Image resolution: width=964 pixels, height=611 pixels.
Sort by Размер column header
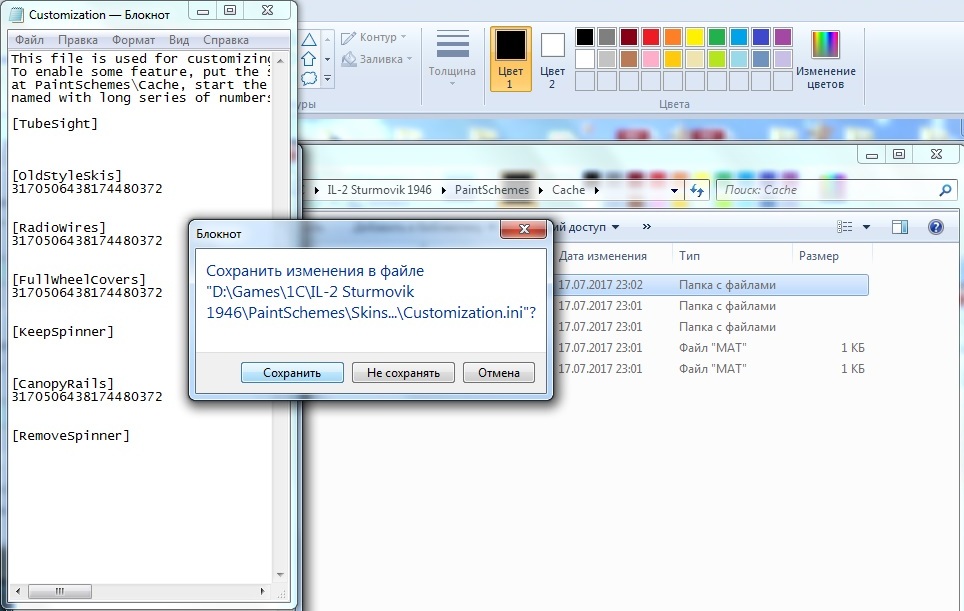(818, 256)
